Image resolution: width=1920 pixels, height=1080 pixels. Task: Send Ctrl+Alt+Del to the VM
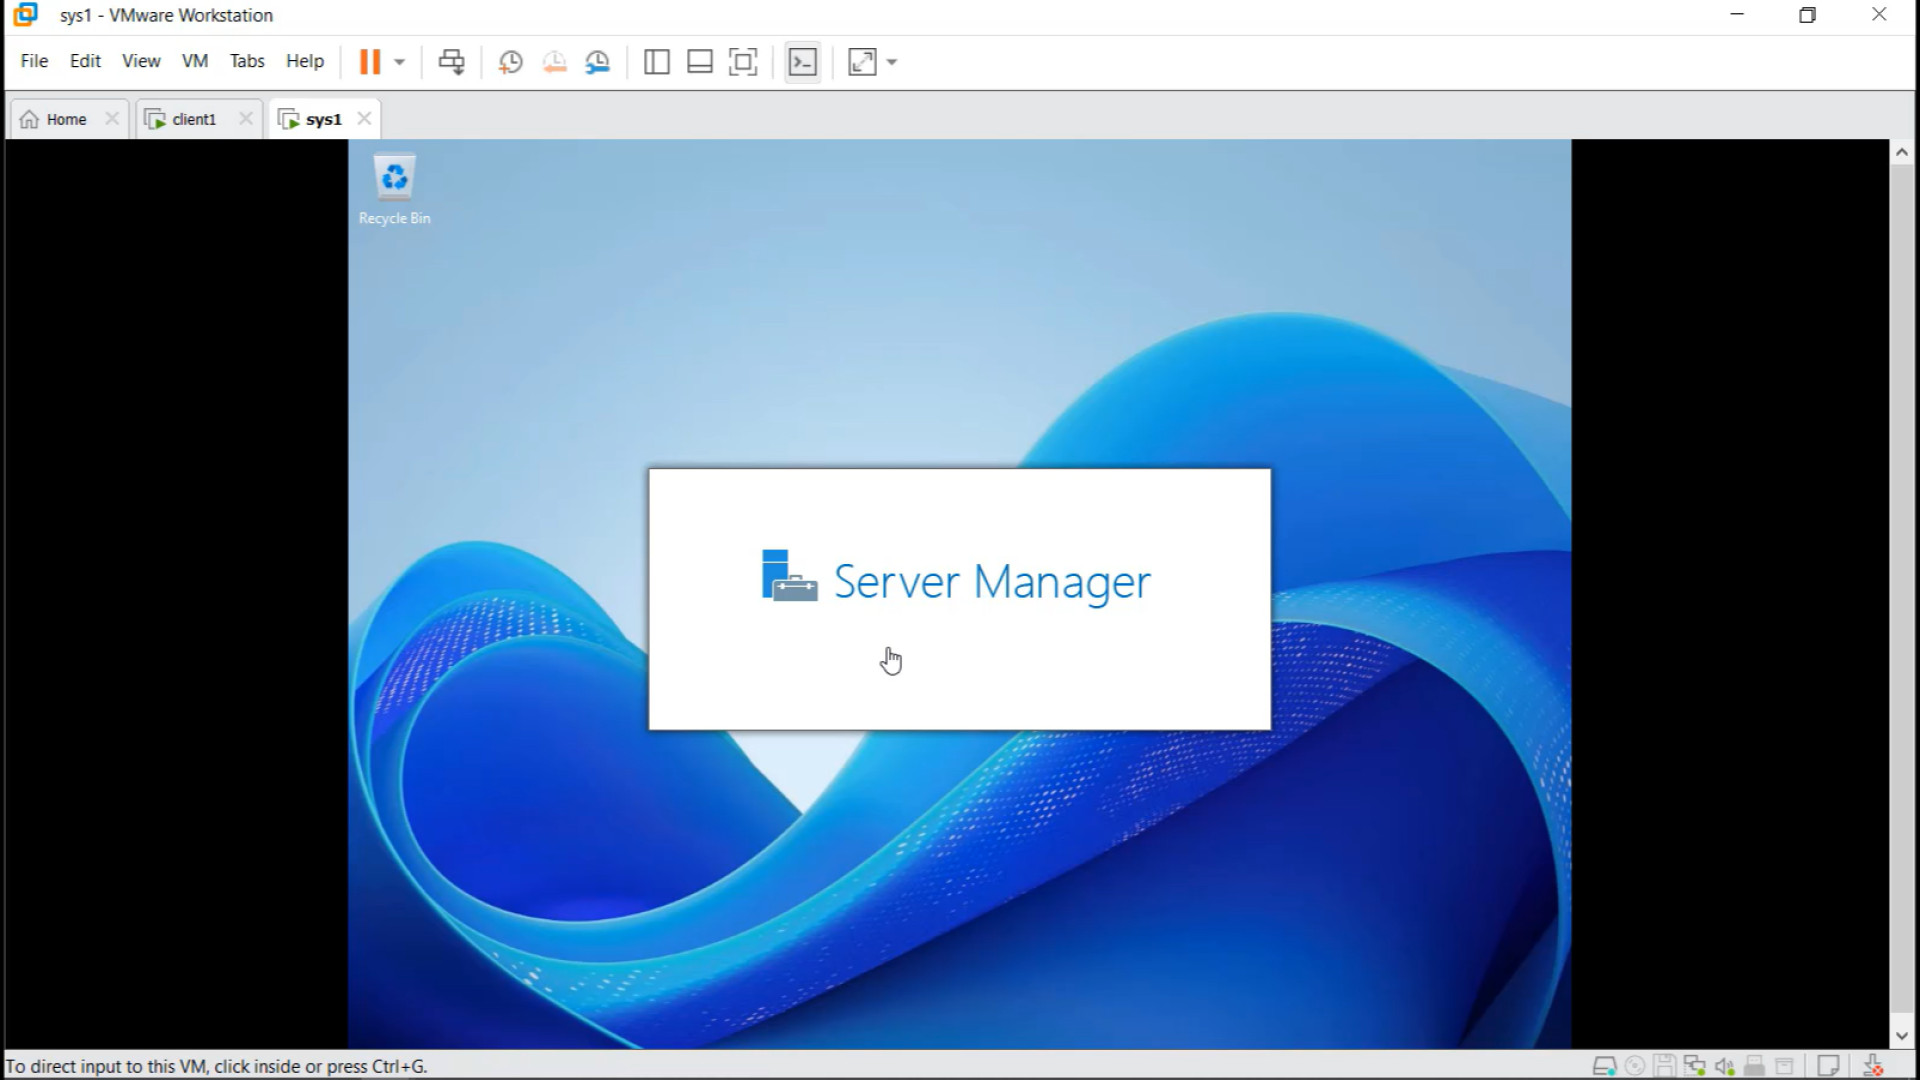[x=451, y=62]
